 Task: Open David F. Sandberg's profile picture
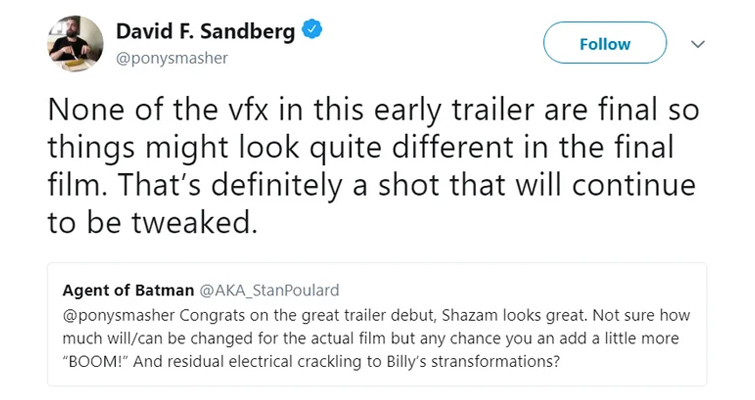coord(73,44)
